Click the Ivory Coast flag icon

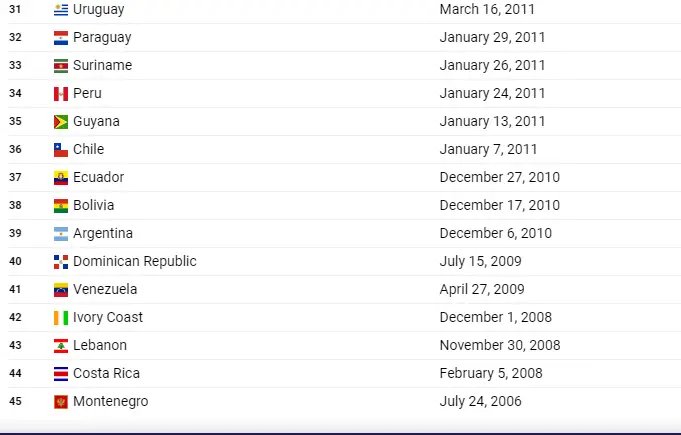(x=61, y=318)
